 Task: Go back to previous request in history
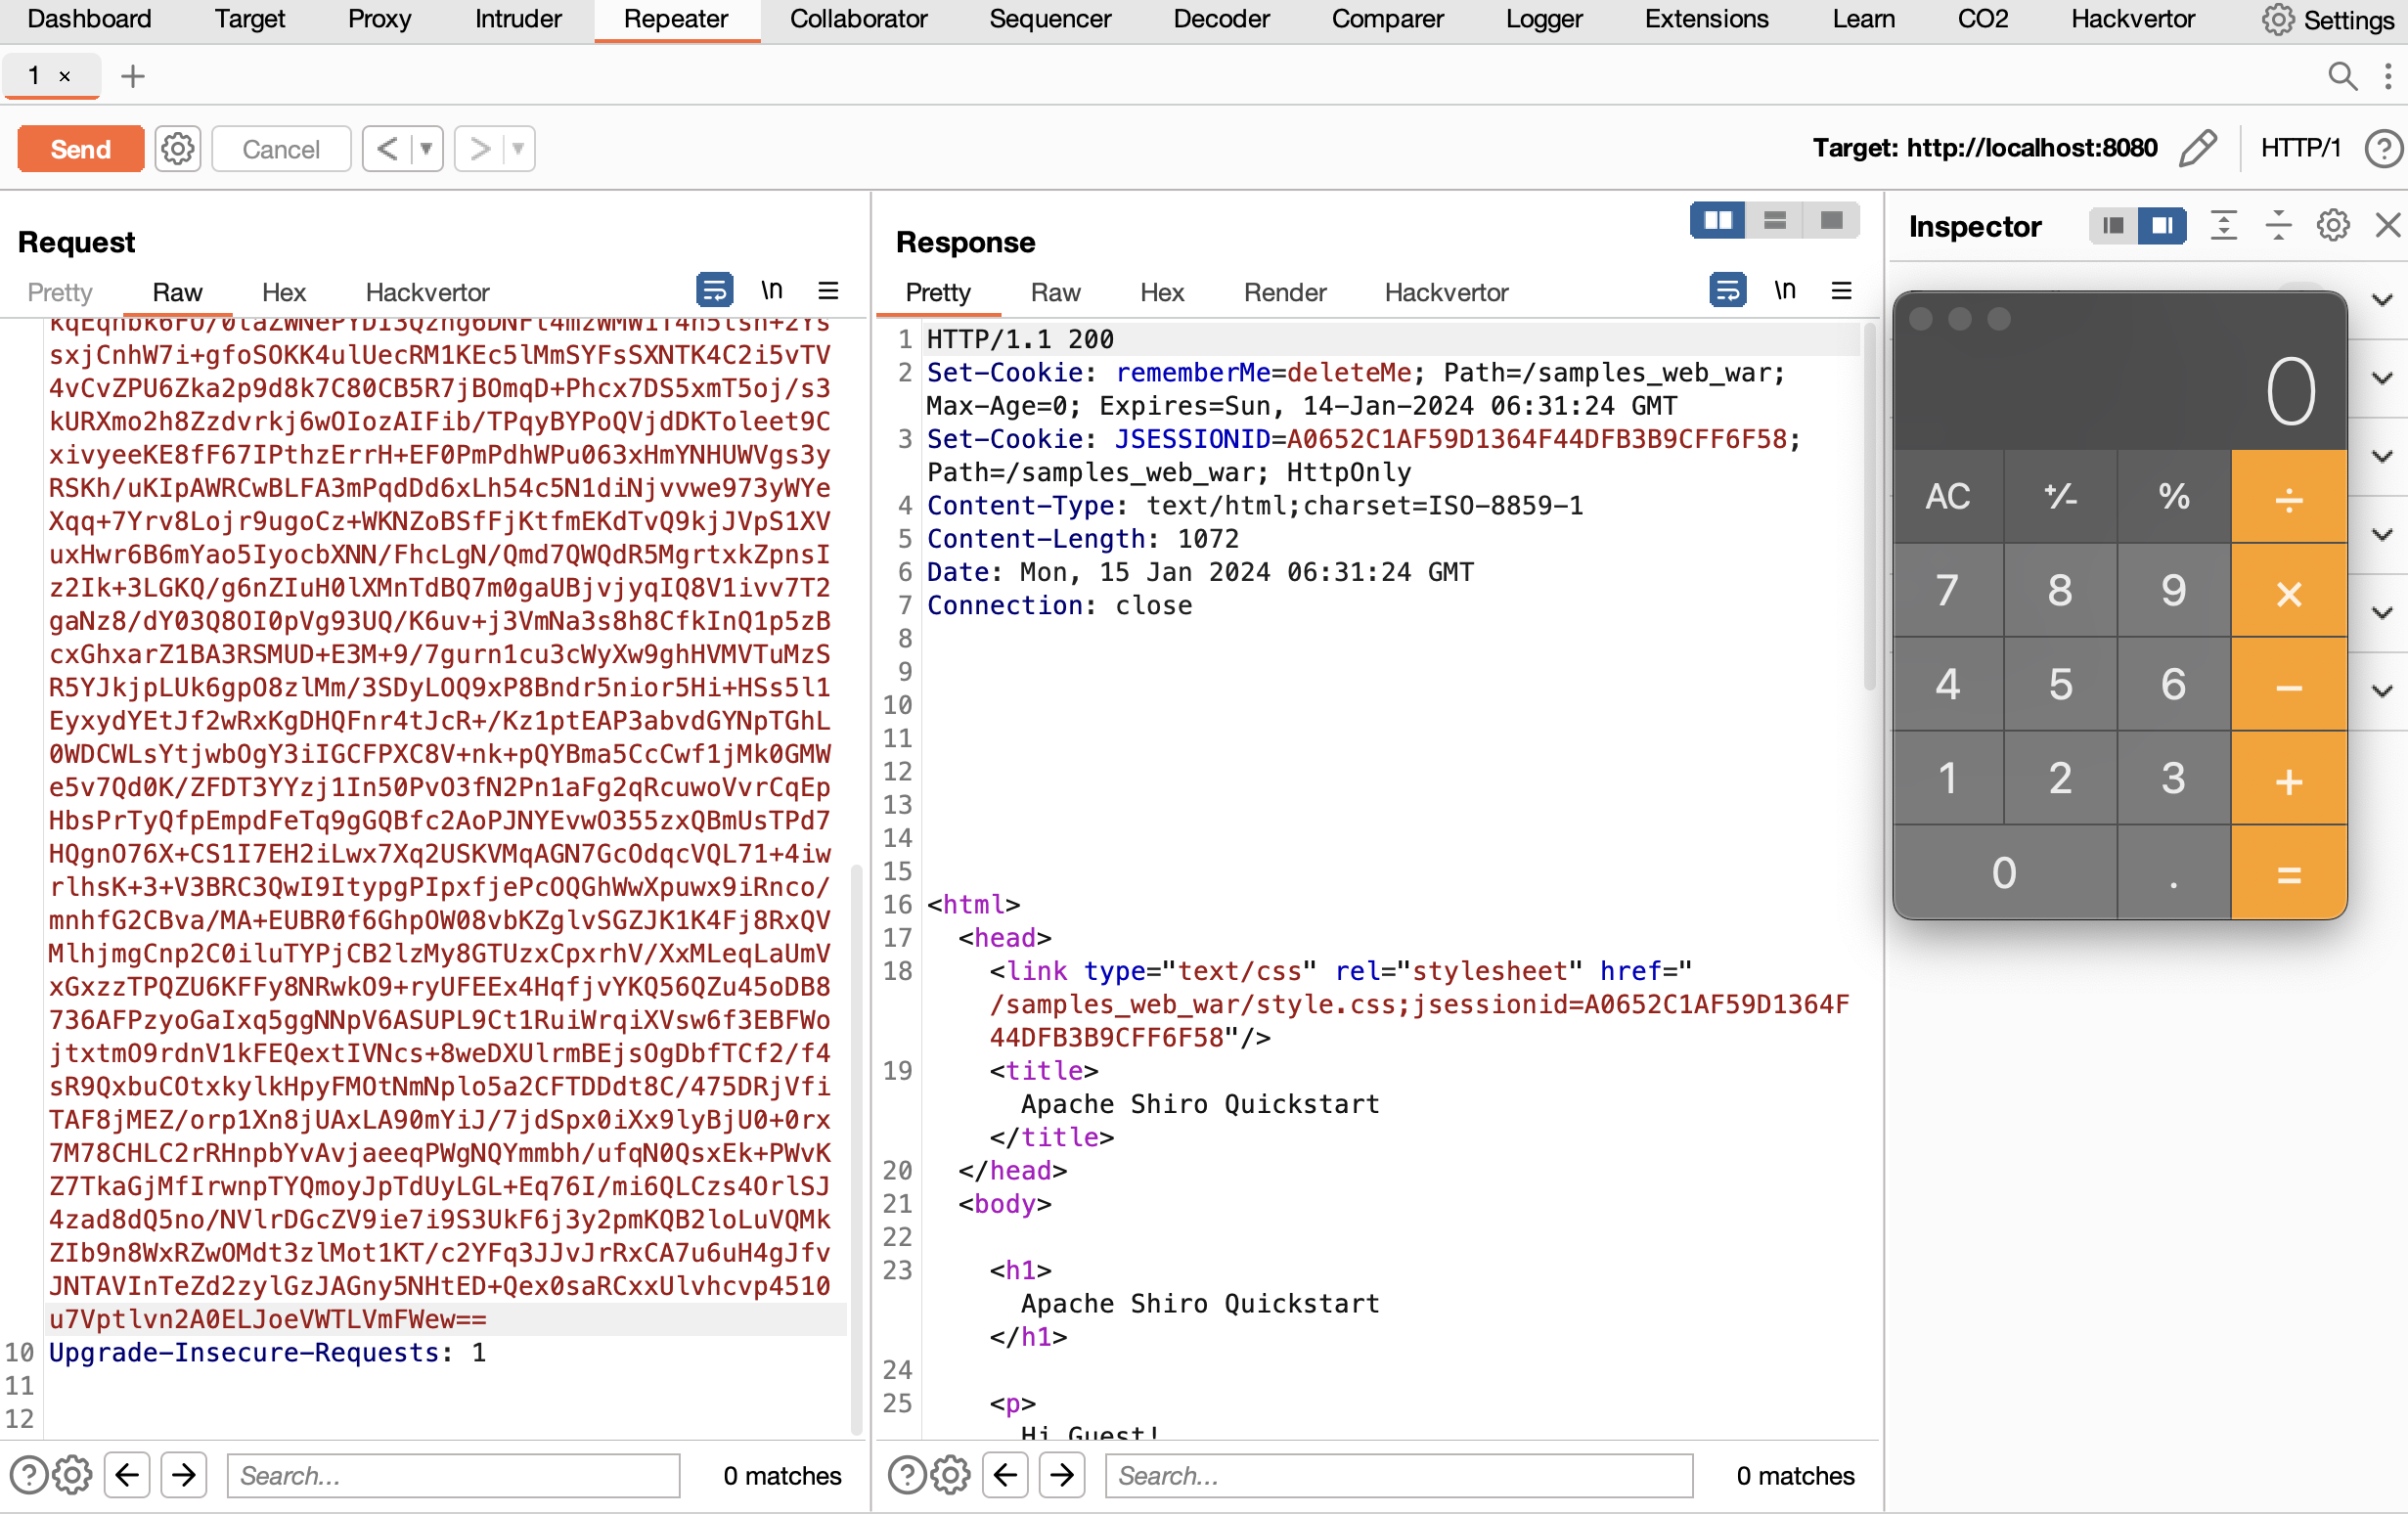tap(388, 149)
